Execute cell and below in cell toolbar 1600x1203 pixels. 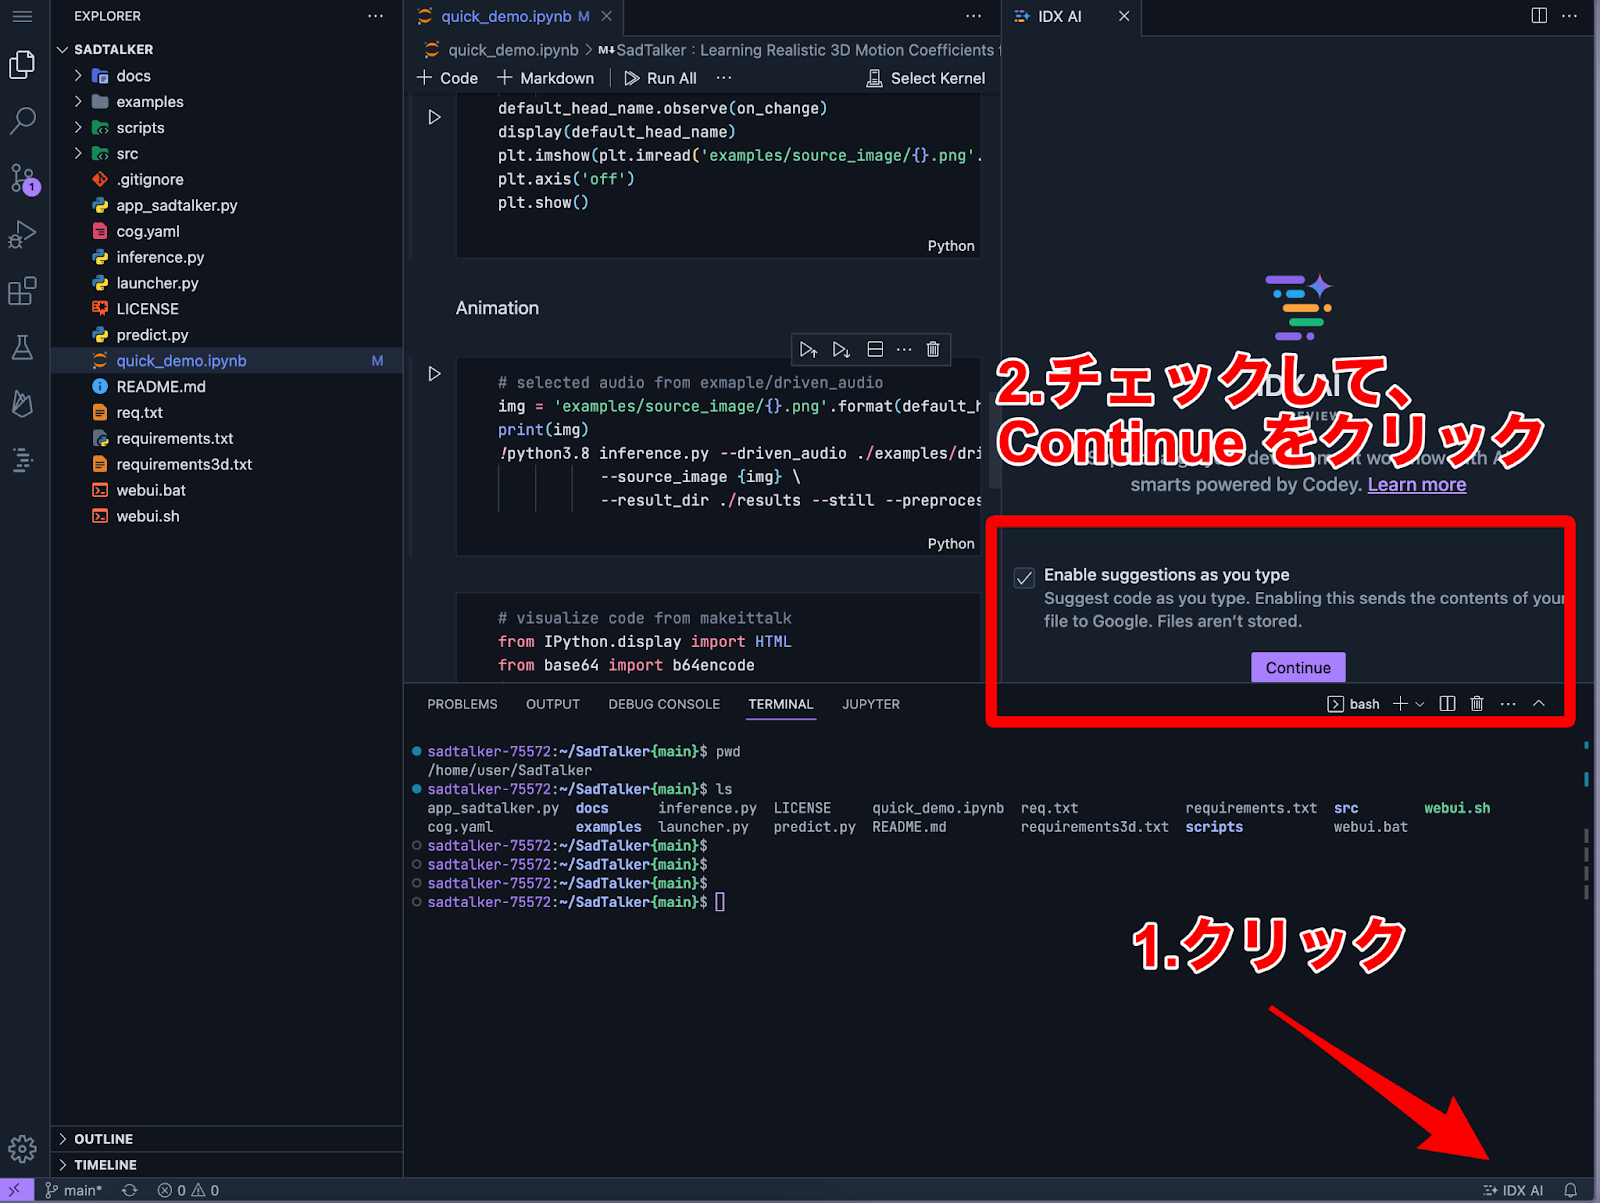point(841,349)
